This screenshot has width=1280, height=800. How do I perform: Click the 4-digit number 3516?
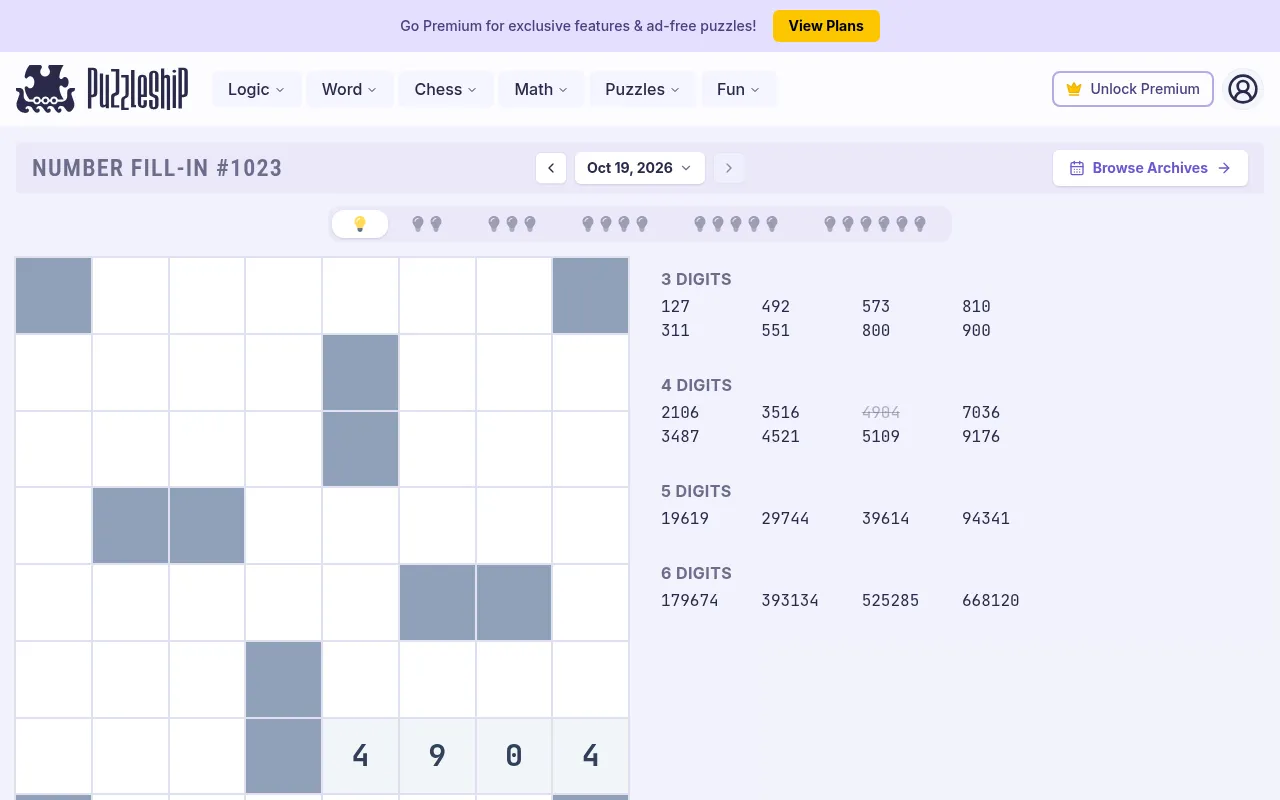click(780, 412)
